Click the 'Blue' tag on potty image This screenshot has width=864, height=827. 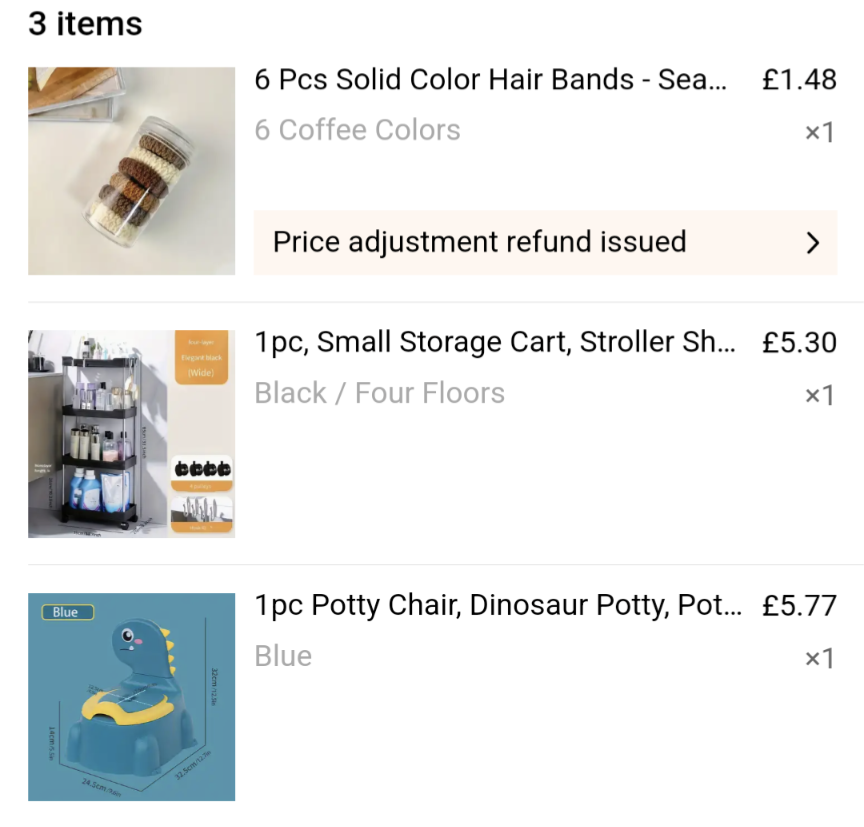(x=66, y=612)
